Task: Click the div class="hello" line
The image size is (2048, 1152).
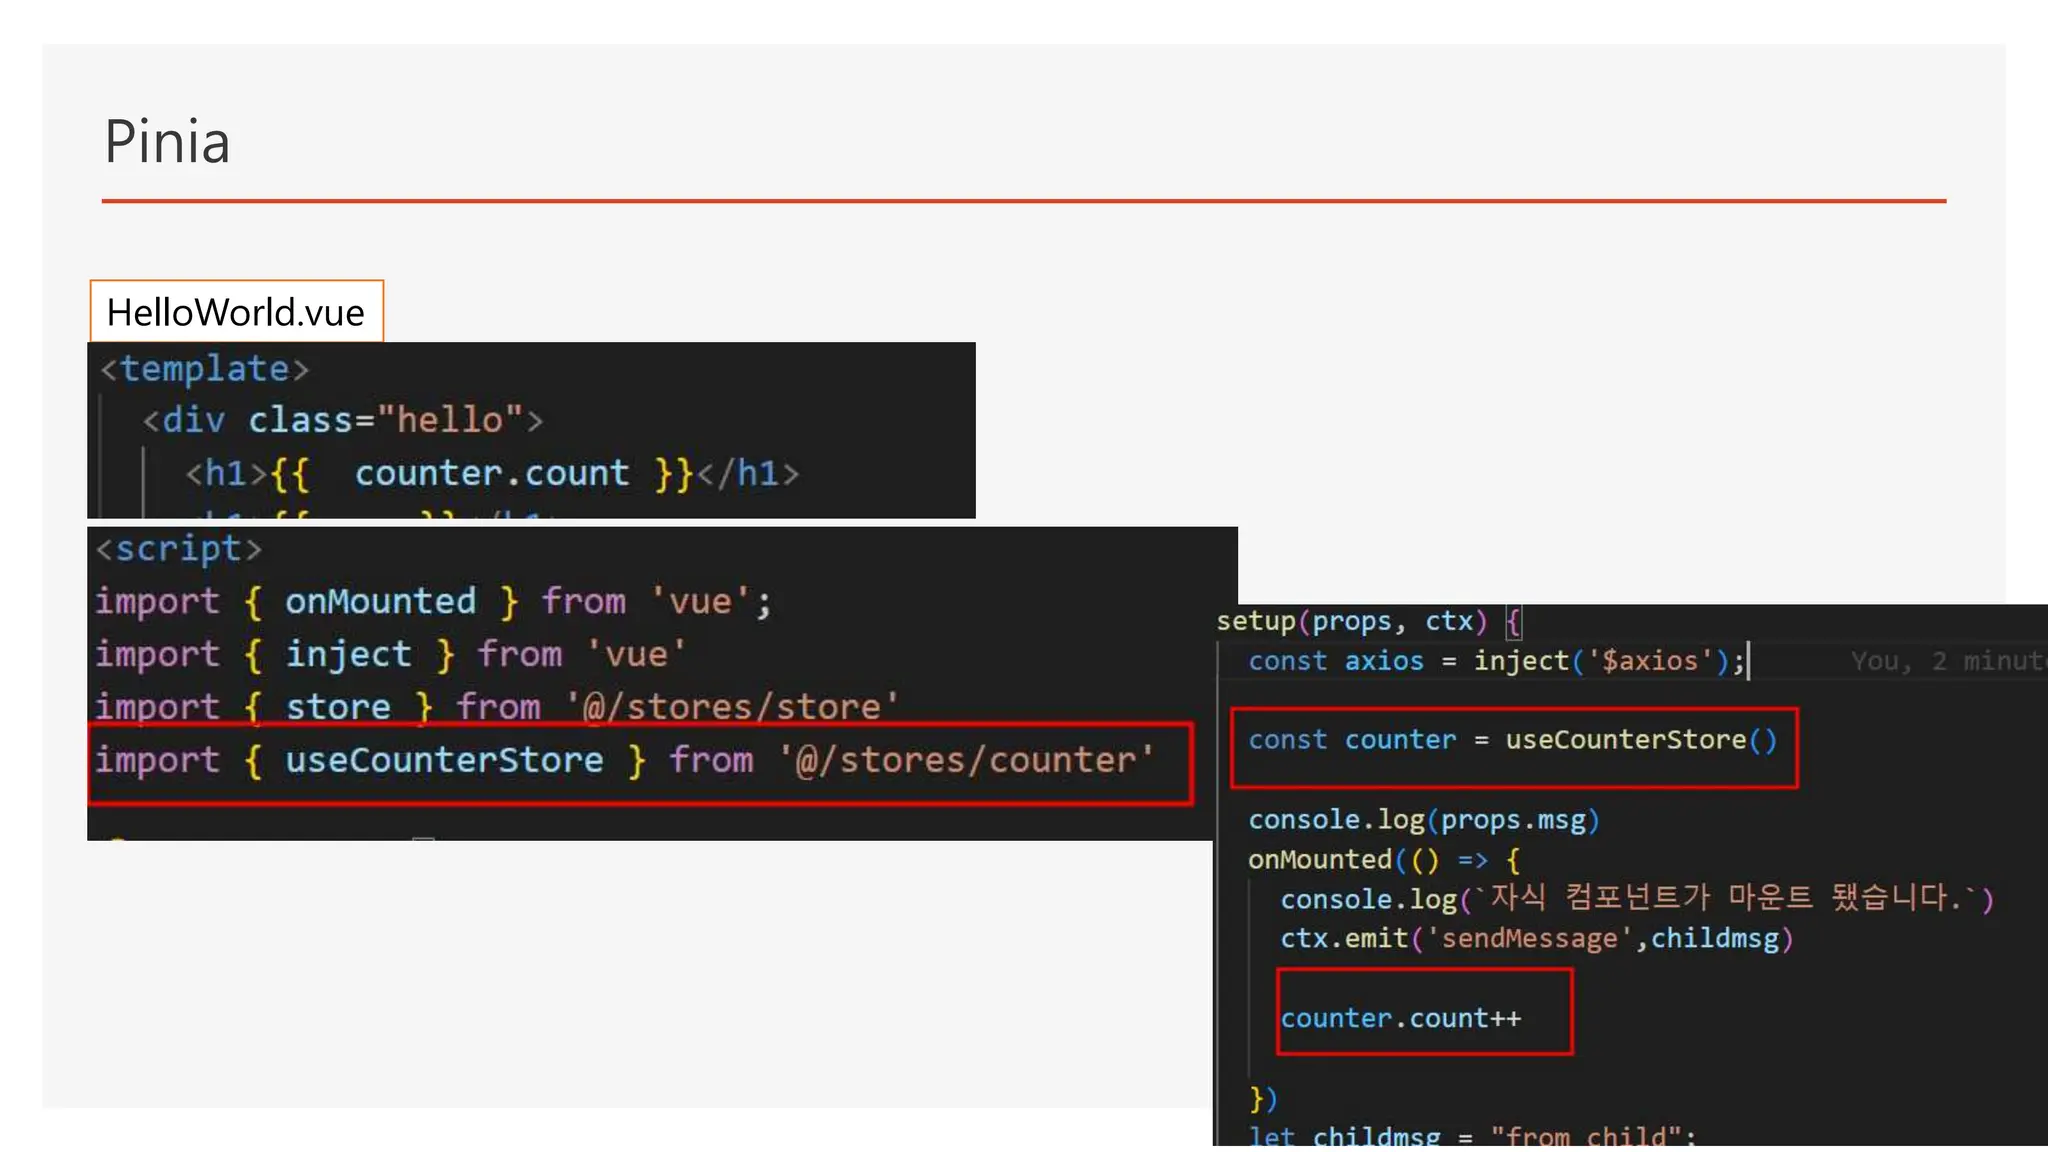Action: click(x=343, y=420)
